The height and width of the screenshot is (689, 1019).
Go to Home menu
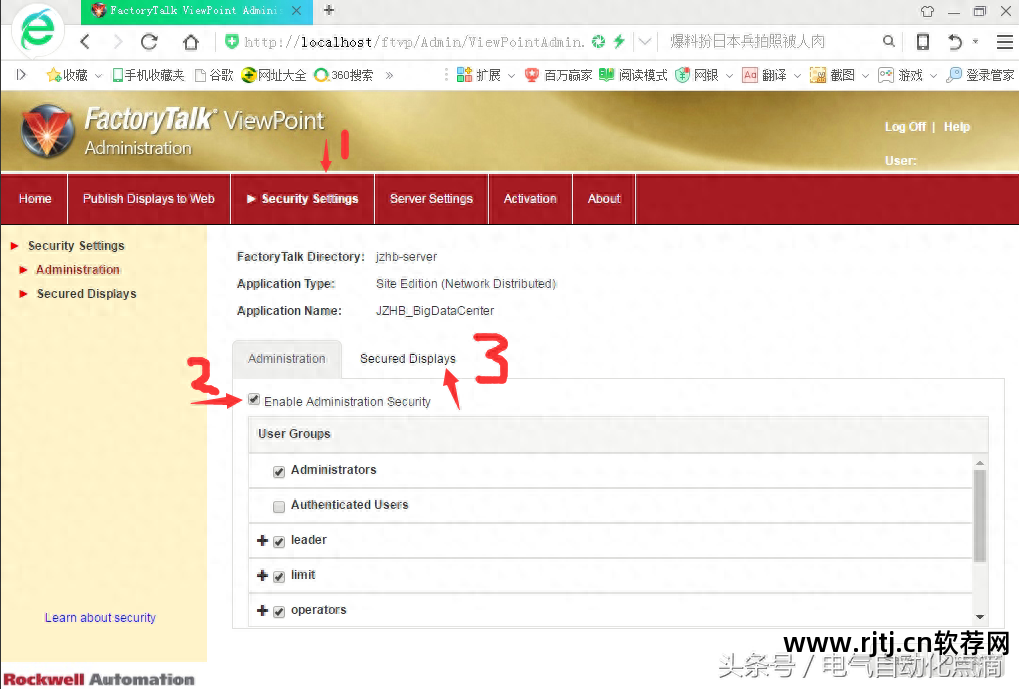[35, 199]
